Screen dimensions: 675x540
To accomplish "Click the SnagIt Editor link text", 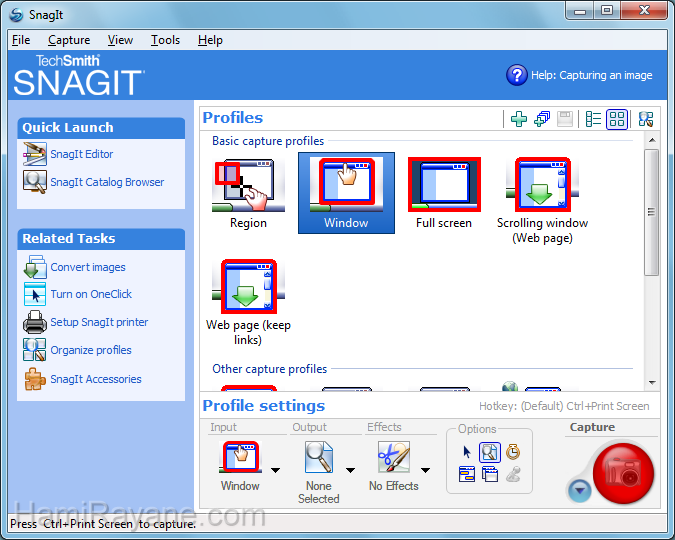I will [82, 154].
